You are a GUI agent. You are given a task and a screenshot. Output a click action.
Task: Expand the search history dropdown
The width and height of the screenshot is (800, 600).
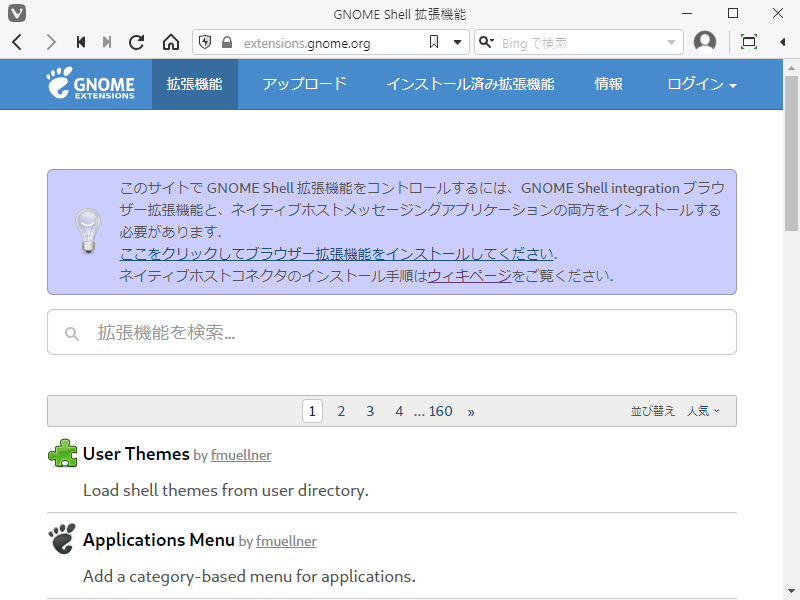671,42
